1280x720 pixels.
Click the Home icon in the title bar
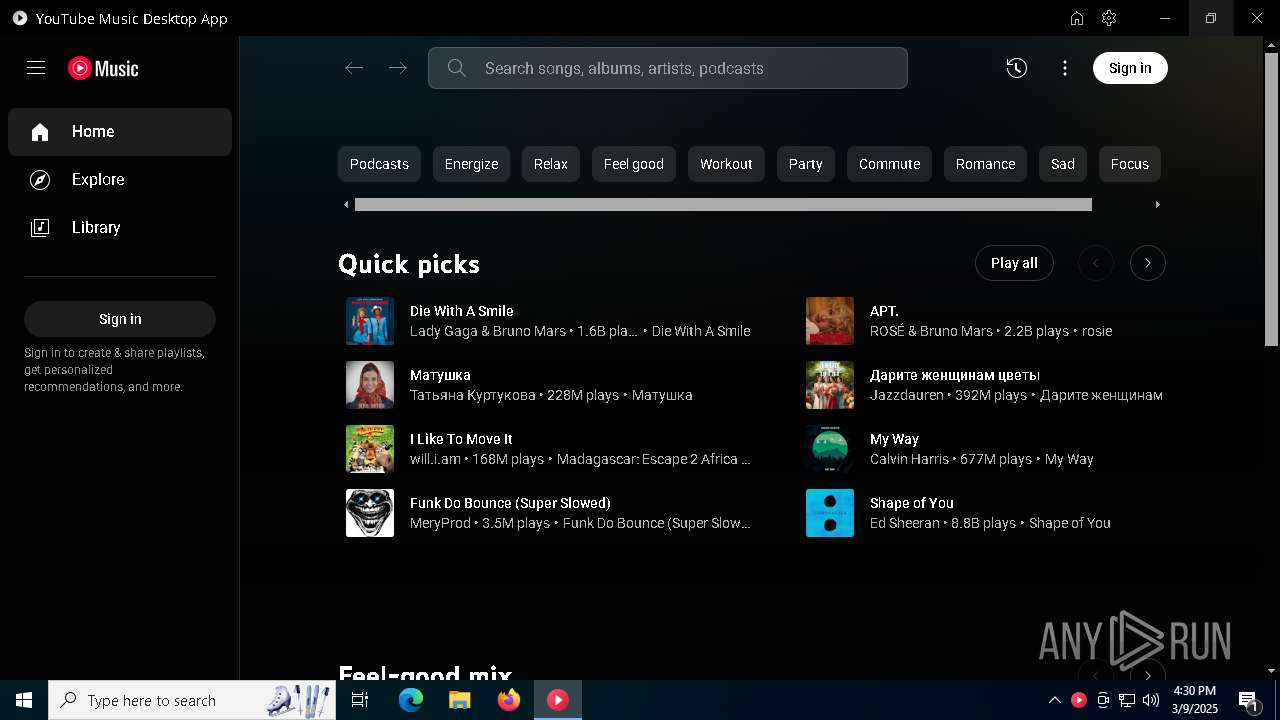click(1077, 18)
